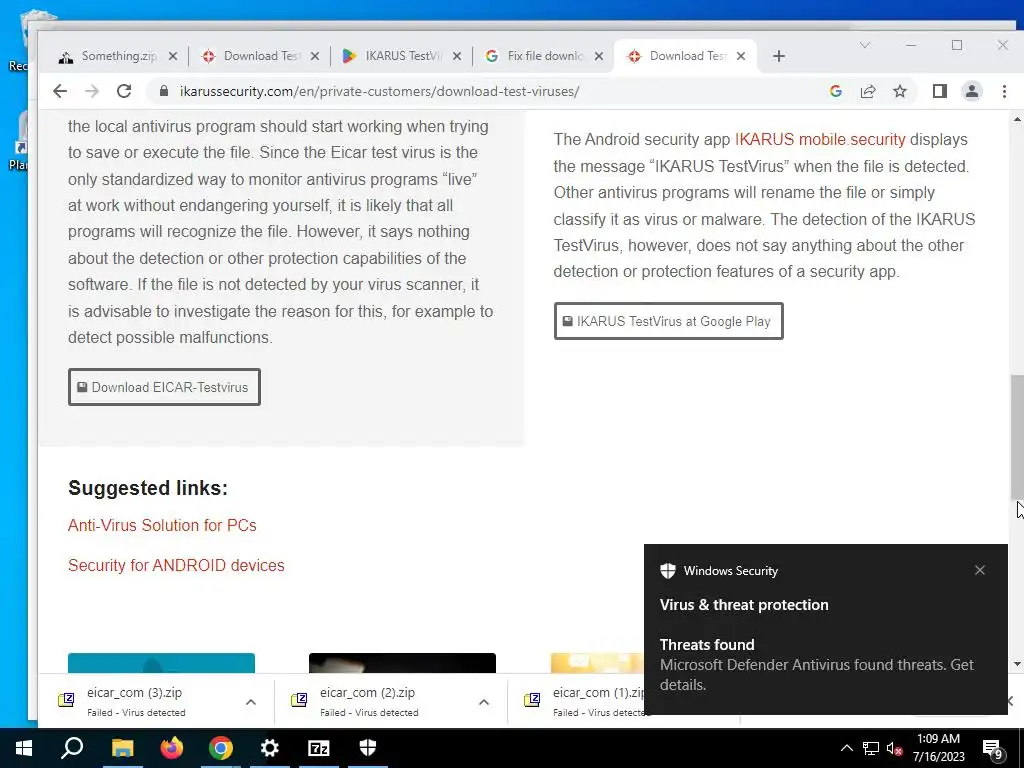
Task: Go back to the previous page
Action: click(59, 91)
